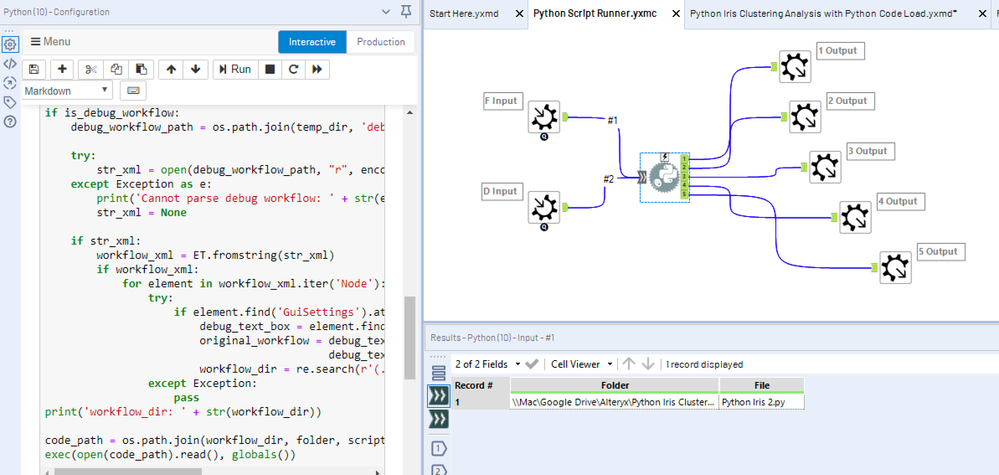Expand the 2 of 2 Fields dropdown
The height and width of the screenshot is (475, 999).
[487, 364]
